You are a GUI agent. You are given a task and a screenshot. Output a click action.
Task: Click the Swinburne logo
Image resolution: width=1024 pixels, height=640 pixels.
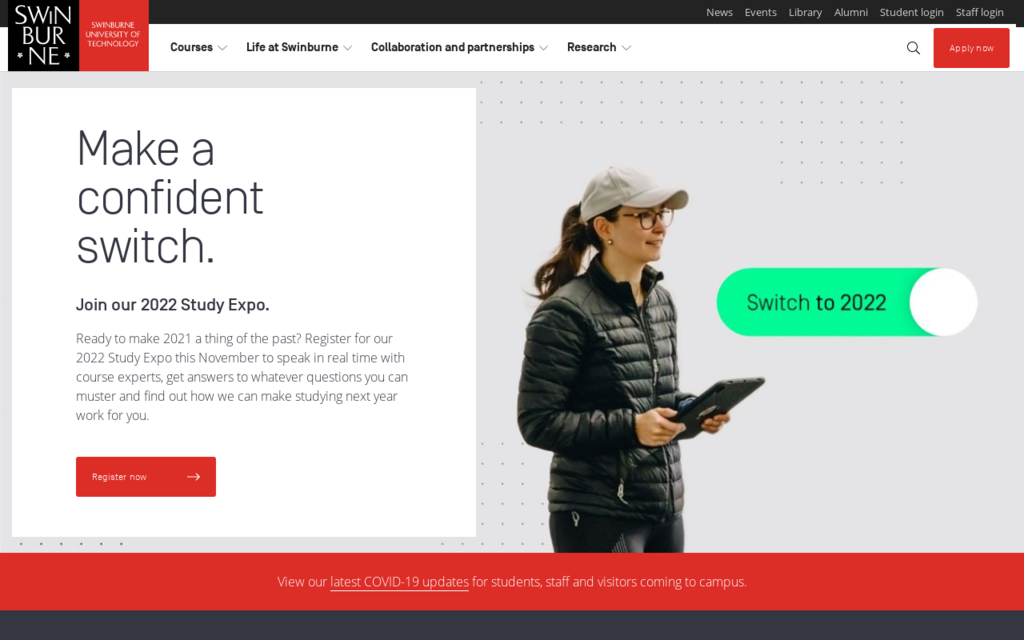pos(78,35)
